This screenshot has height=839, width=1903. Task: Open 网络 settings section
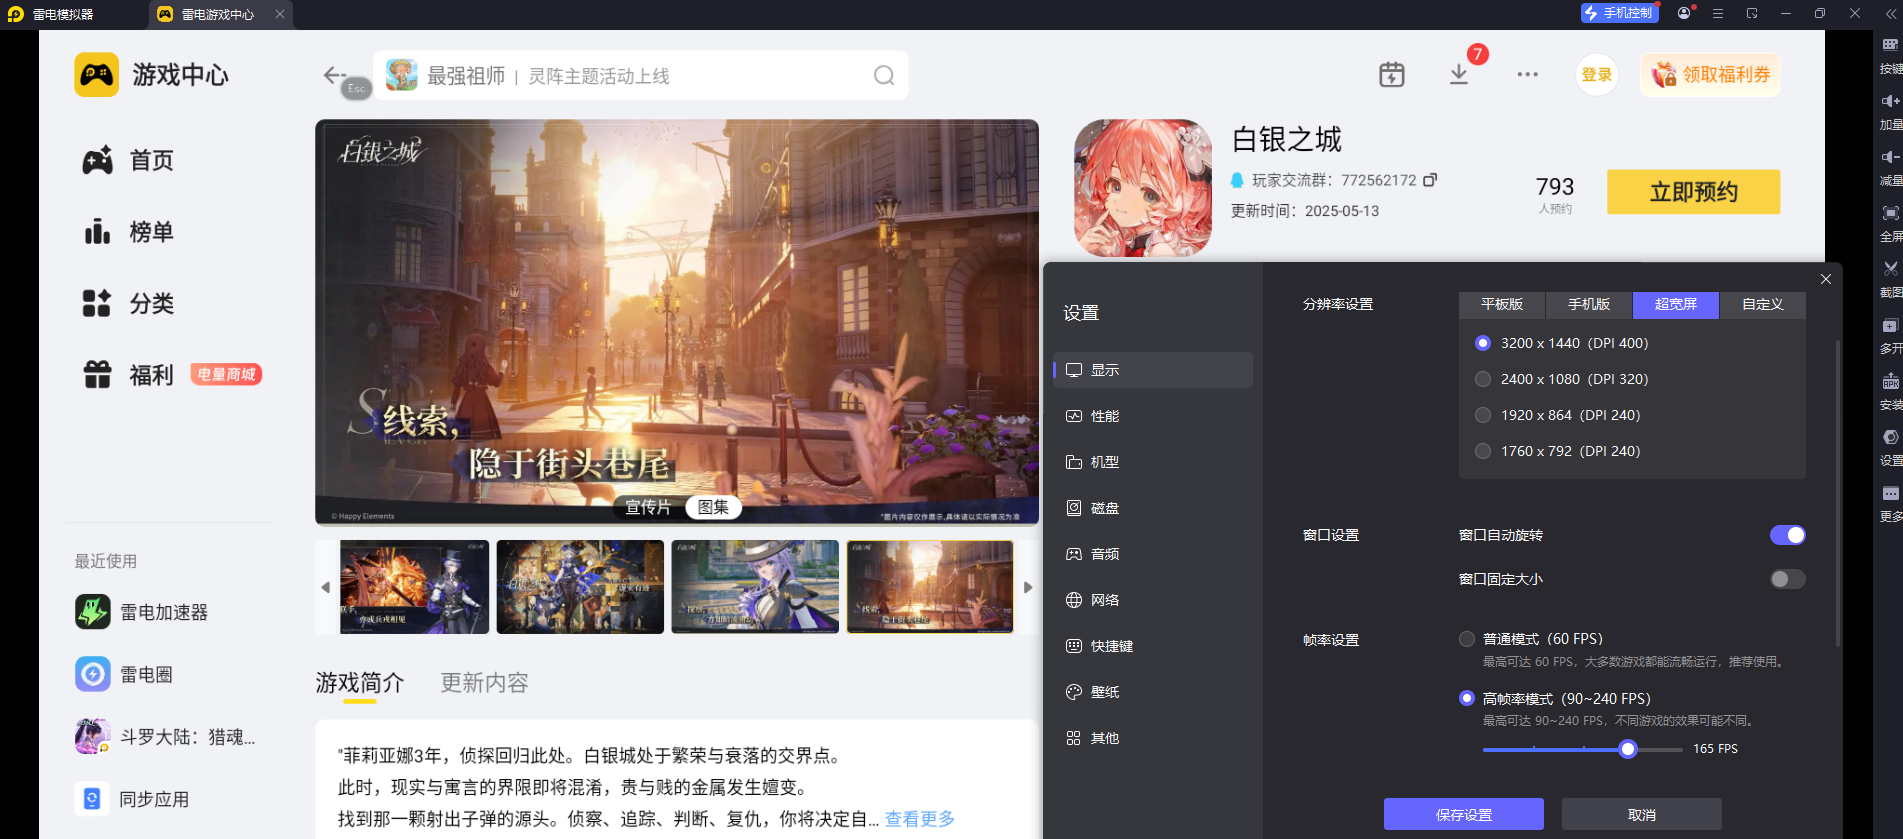[x=1153, y=600]
